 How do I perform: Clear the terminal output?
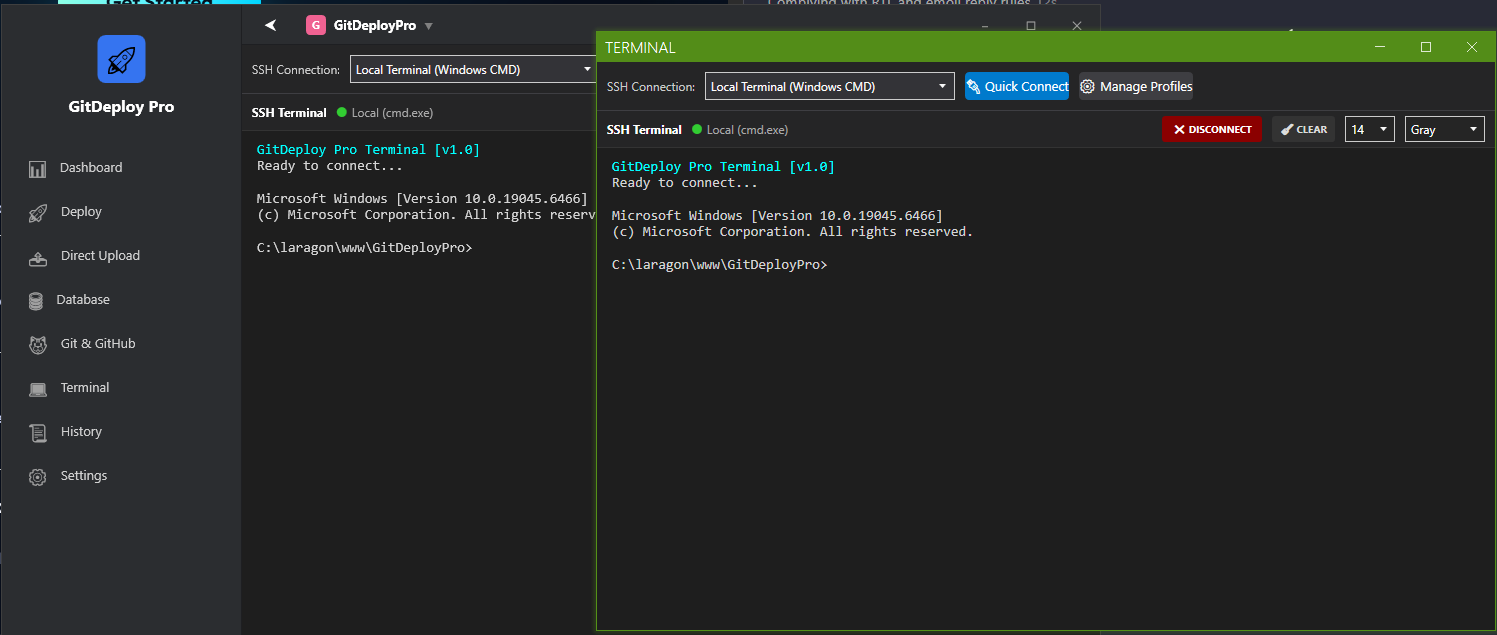[1303, 130]
